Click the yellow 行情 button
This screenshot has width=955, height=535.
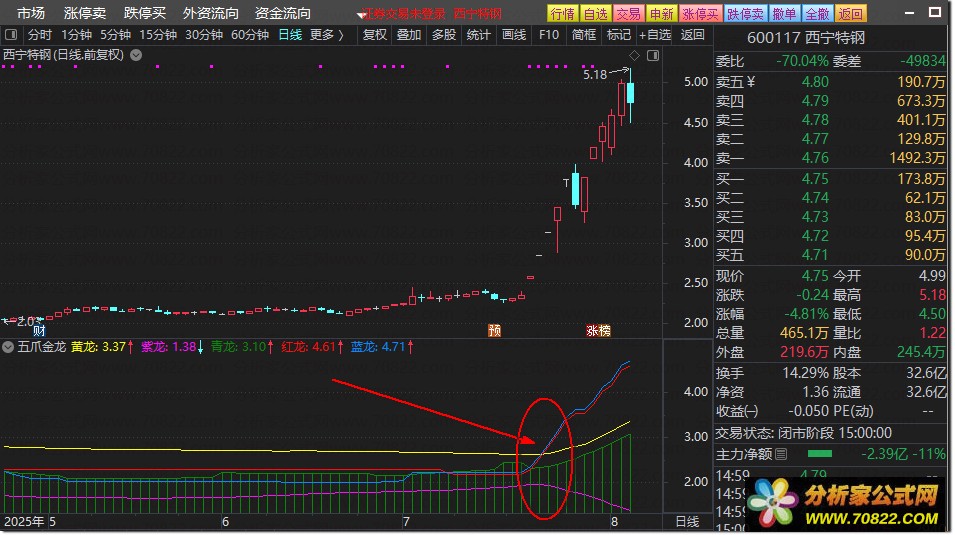pos(562,13)
